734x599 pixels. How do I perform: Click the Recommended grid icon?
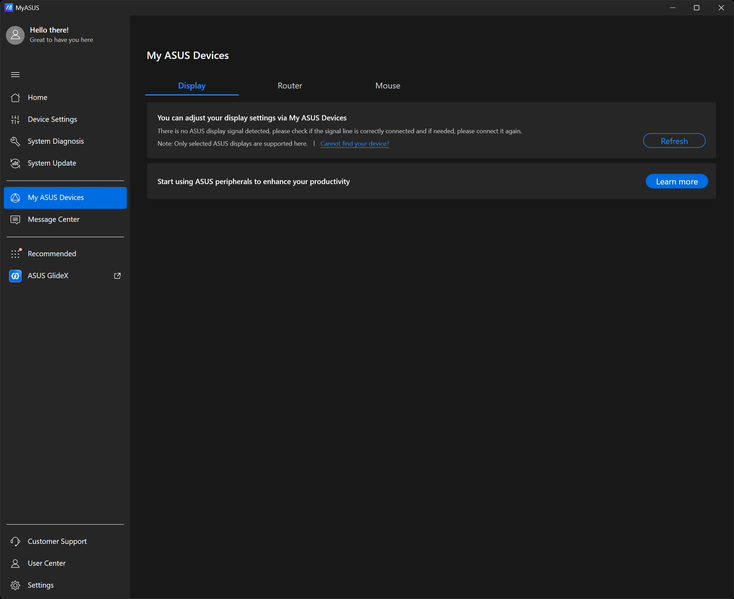click(x=16, y=254)
